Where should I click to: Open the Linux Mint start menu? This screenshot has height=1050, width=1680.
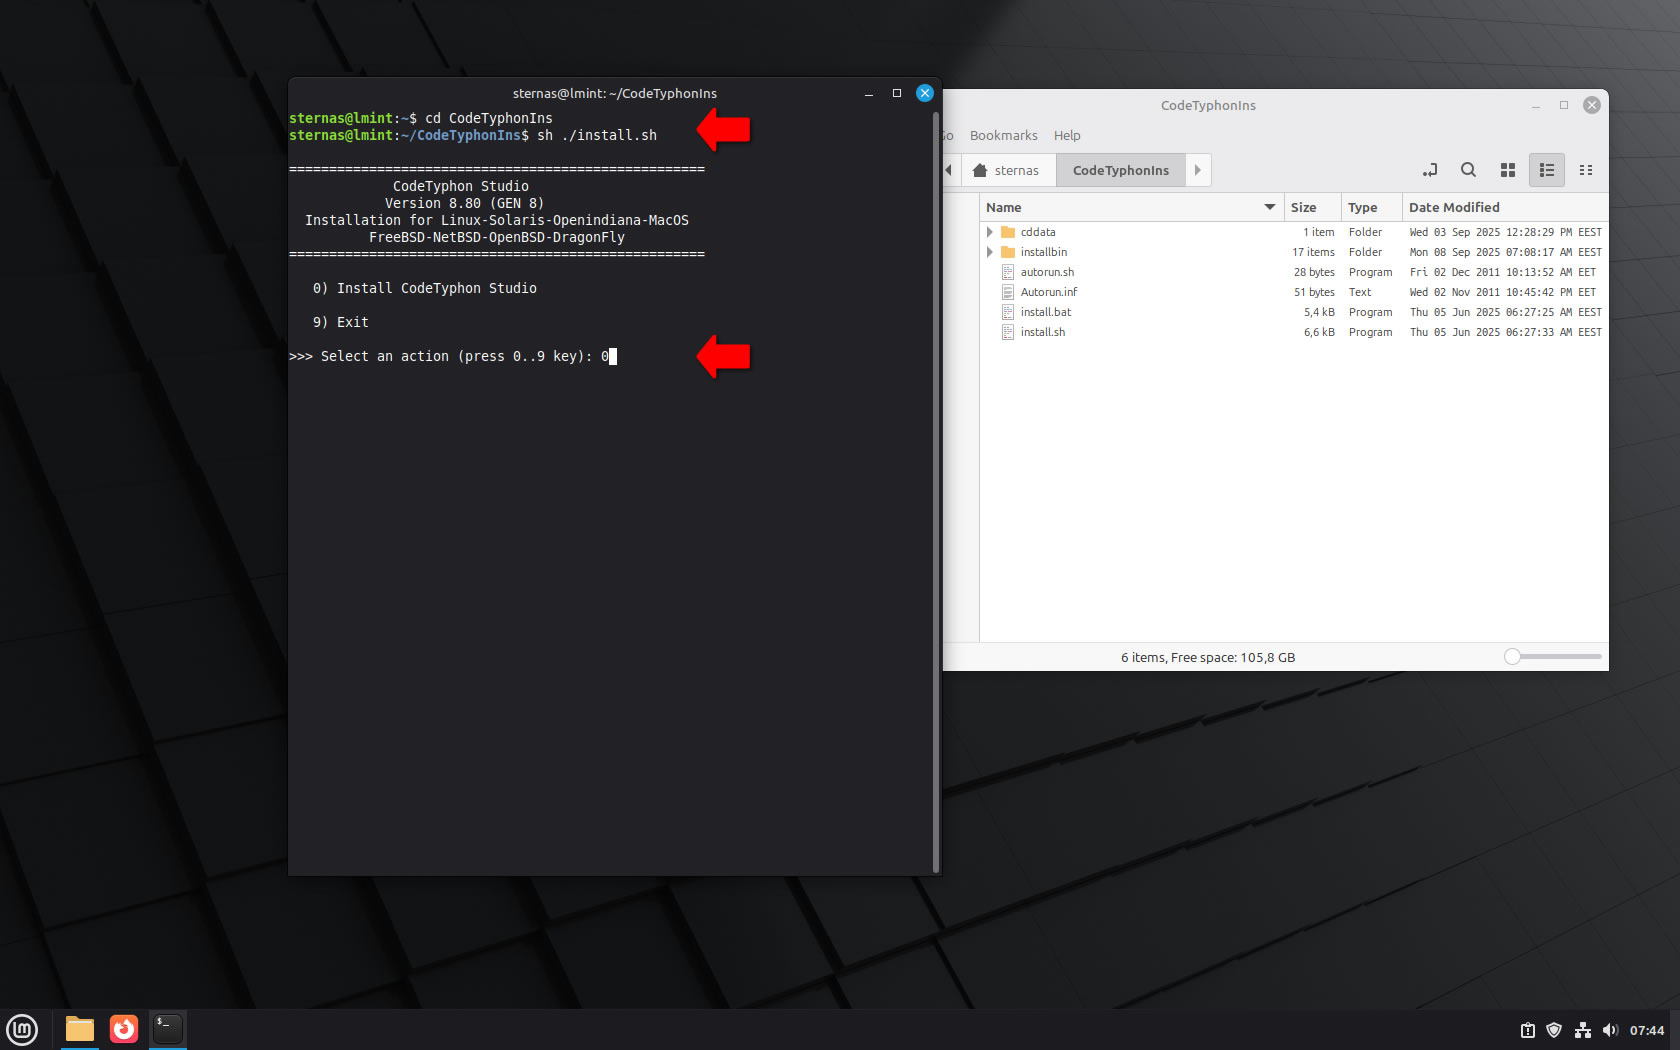pyautogui.click(x=22, y=1029)
